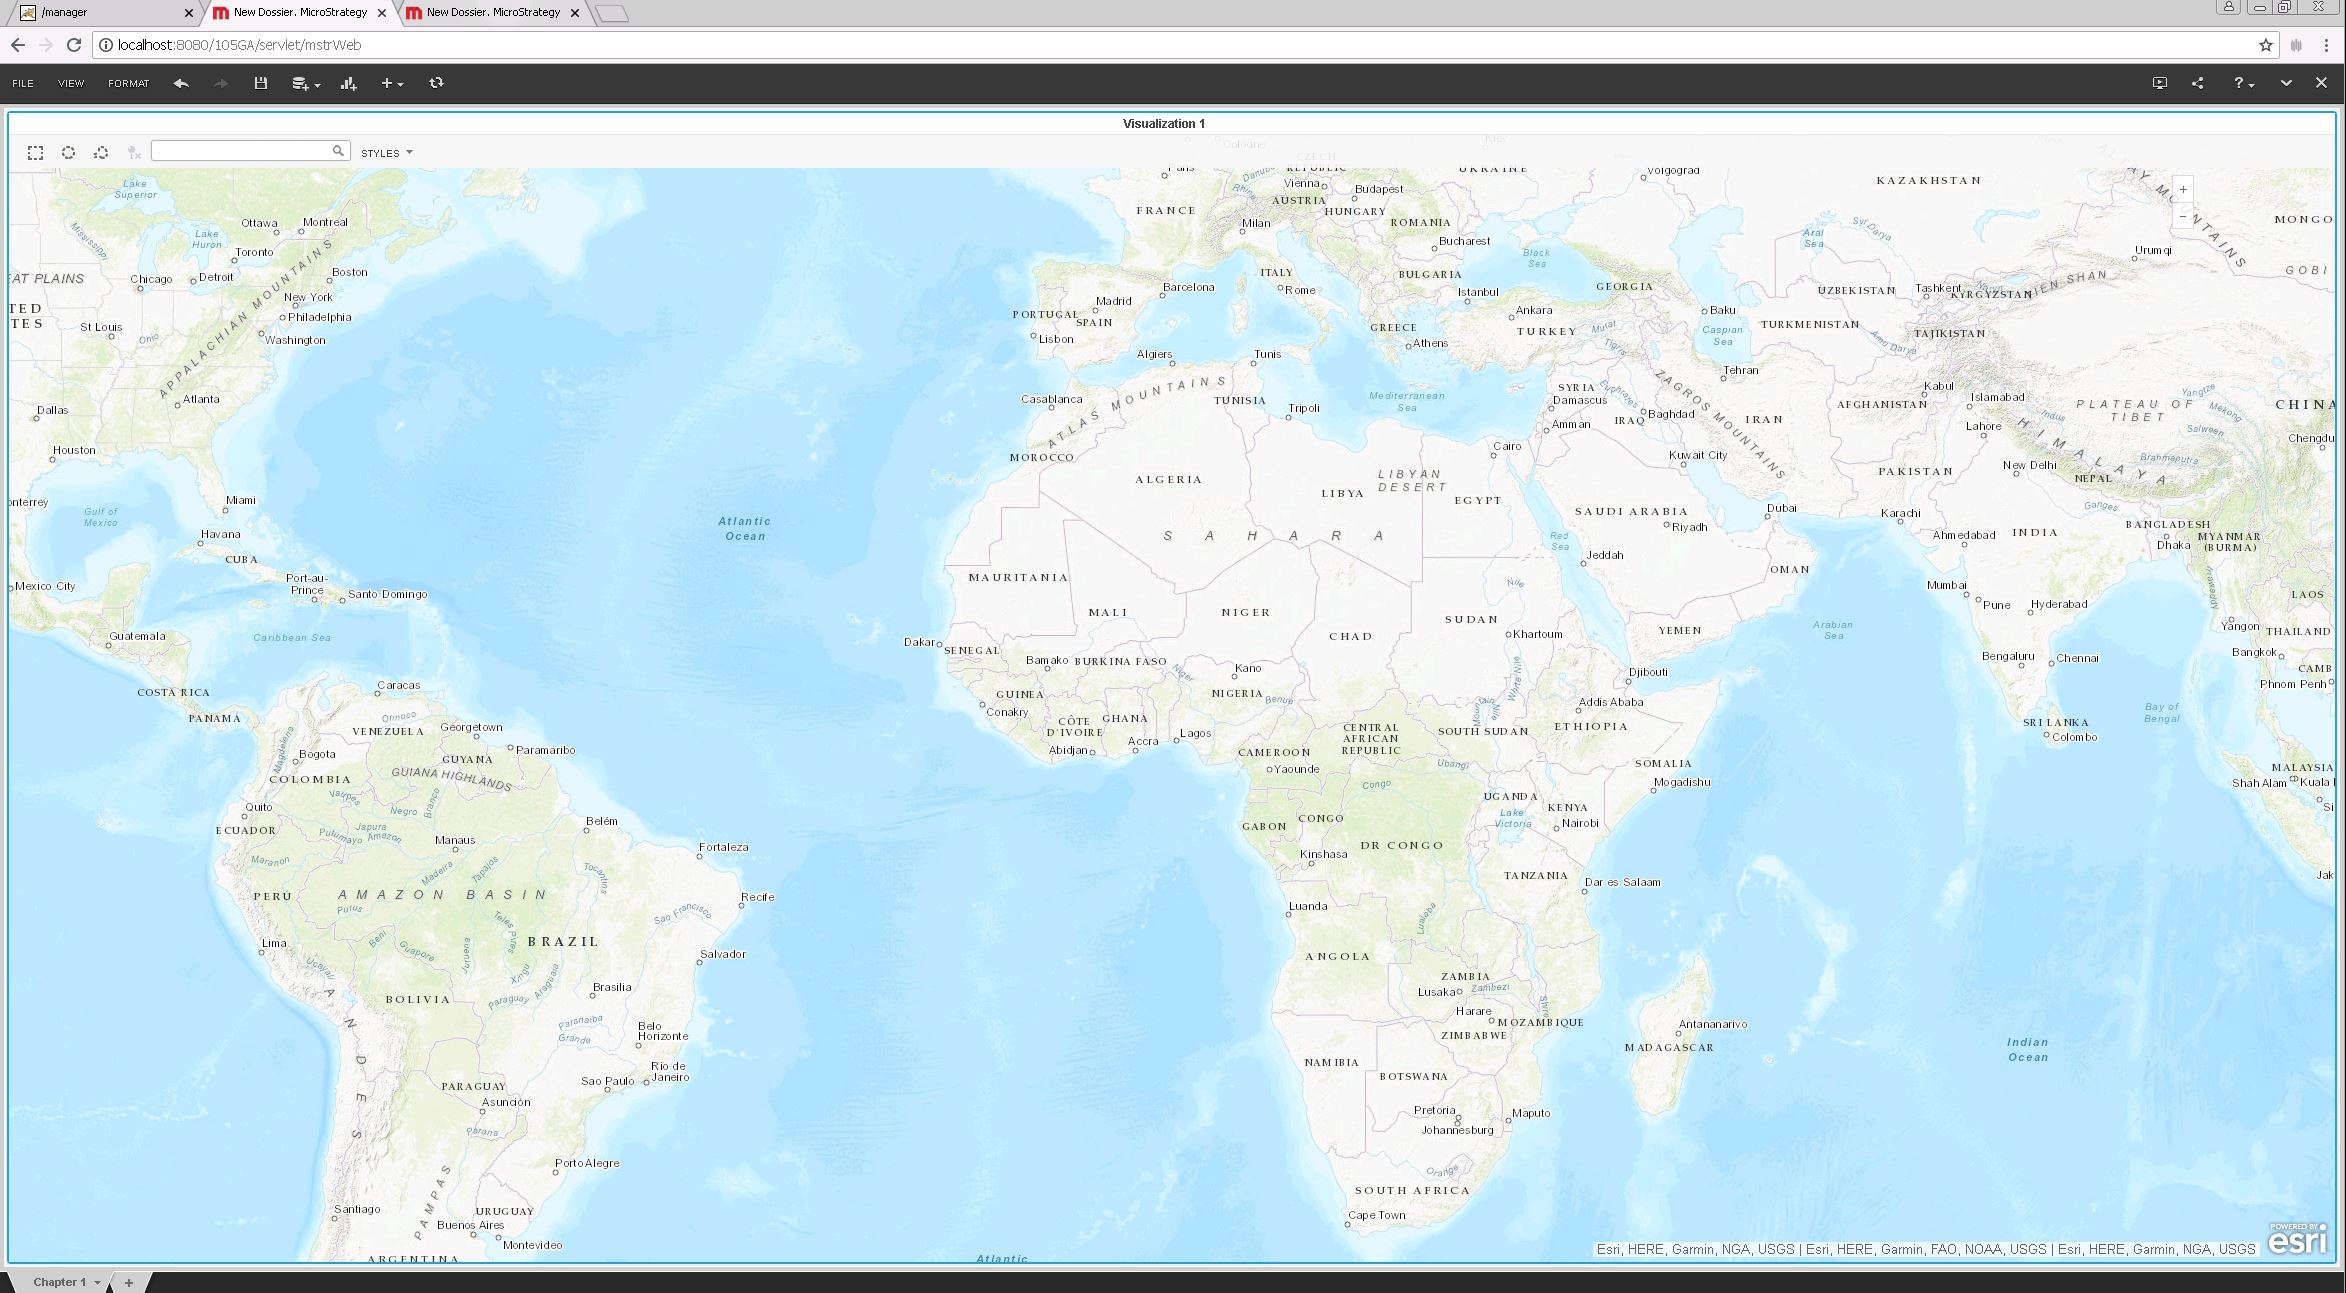Save the dossier using floppy icon
Screen dimensions: 2346x1293
coord(261,83)
